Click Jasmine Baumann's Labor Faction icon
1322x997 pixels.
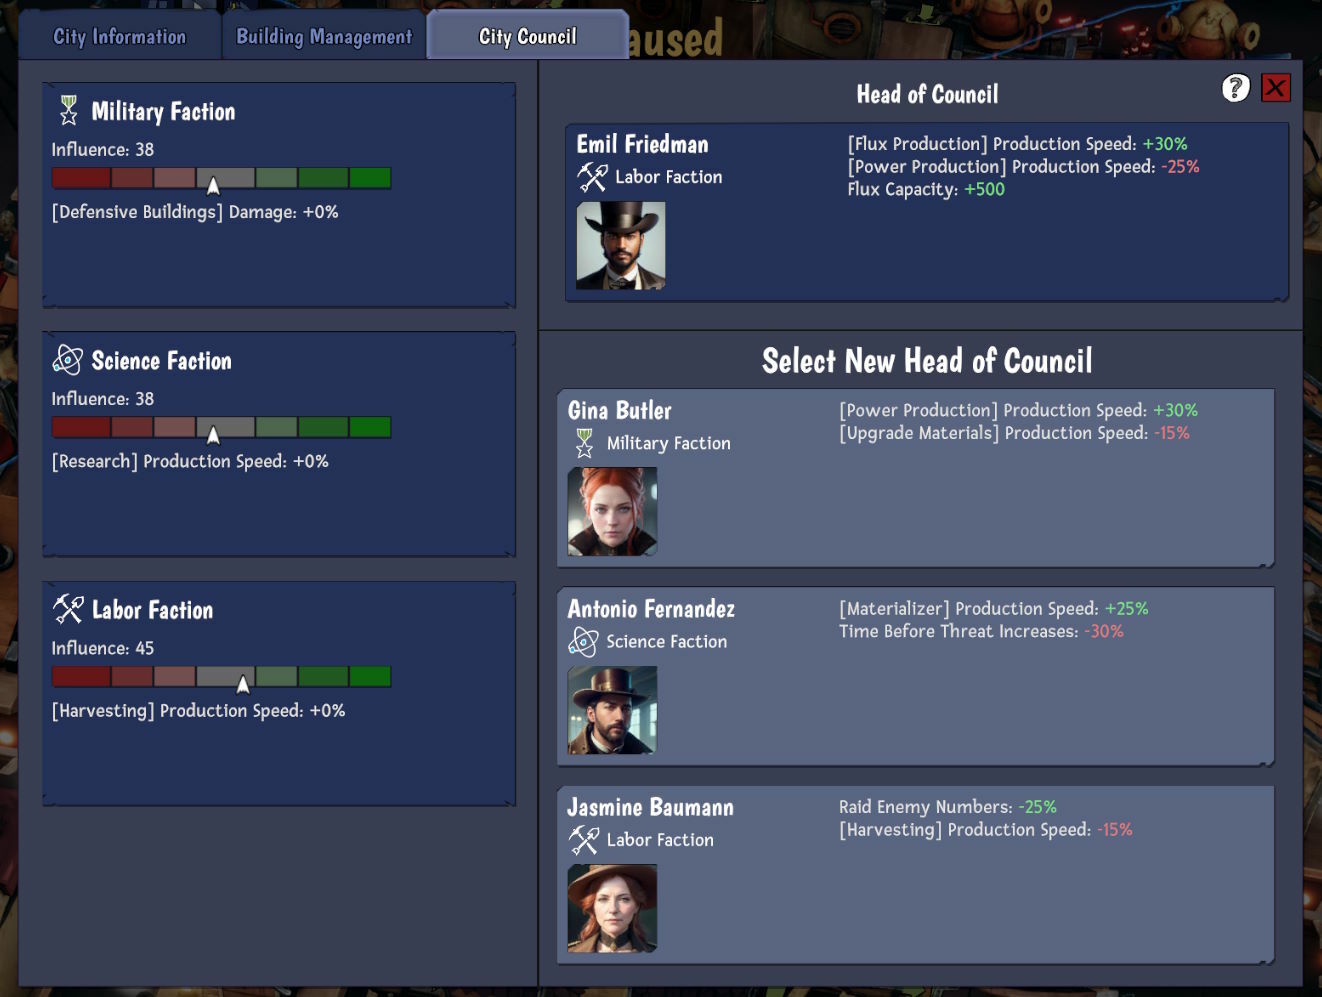[x=584, y=840]
